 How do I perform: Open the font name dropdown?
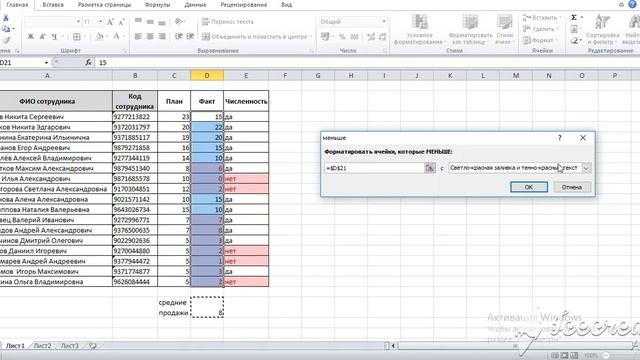coord(78,22)
